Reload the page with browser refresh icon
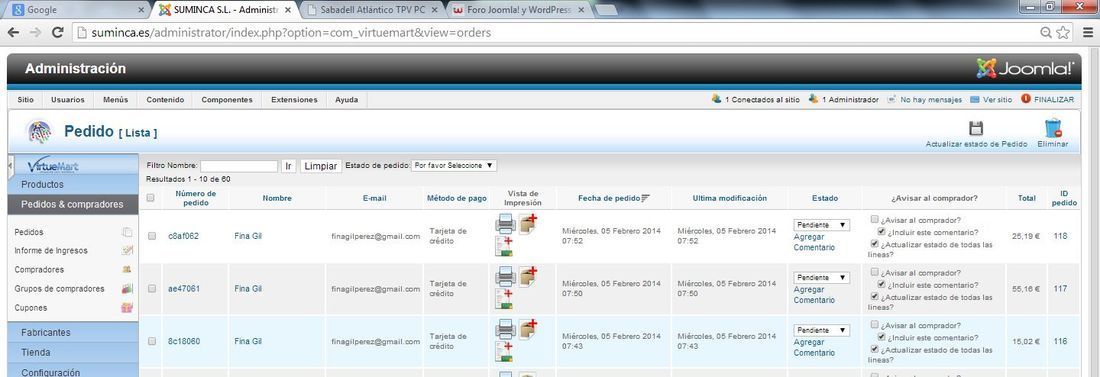1100x377 pixels. [58, 32]
